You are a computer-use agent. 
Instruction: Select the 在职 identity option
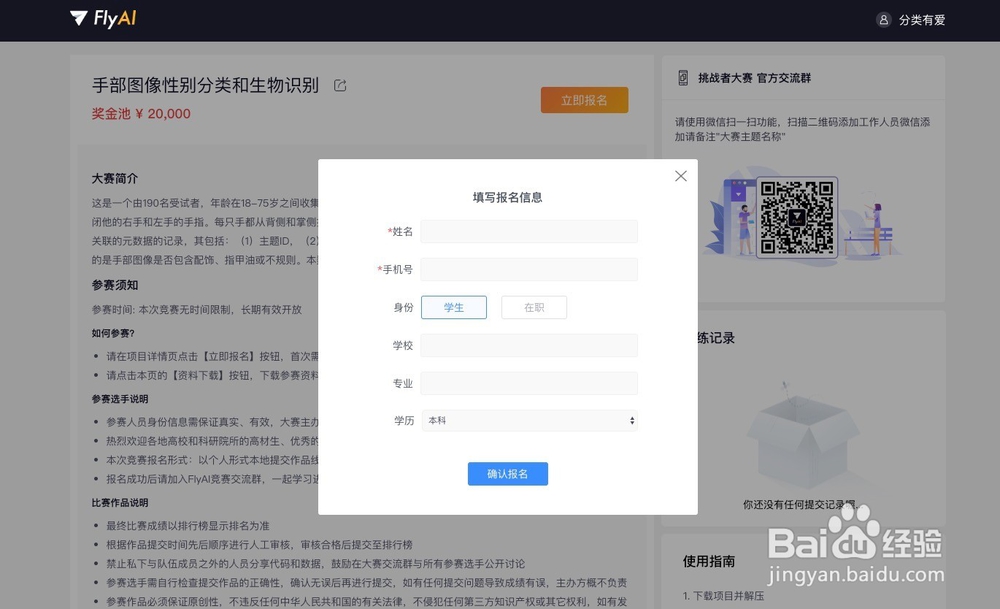click(x=534, y=307)
